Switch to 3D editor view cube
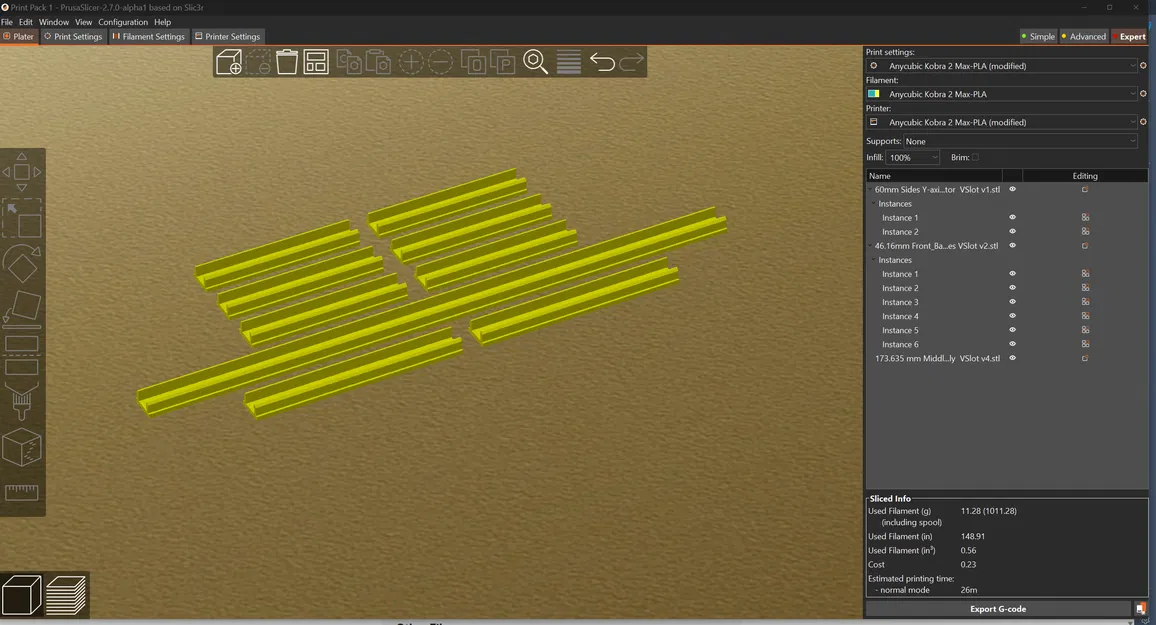Viewport: 1156px width, 625px height. click(x=22, y=595)
